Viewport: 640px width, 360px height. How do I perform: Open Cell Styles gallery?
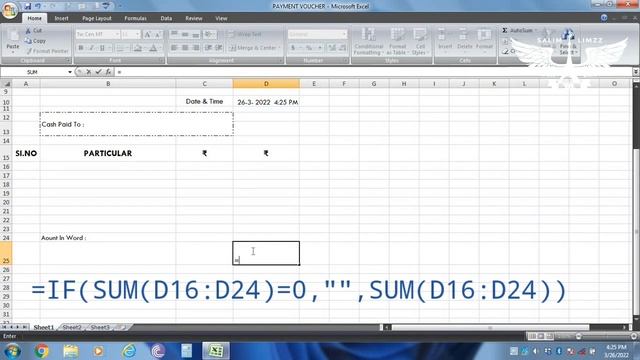tap(419, 42)
